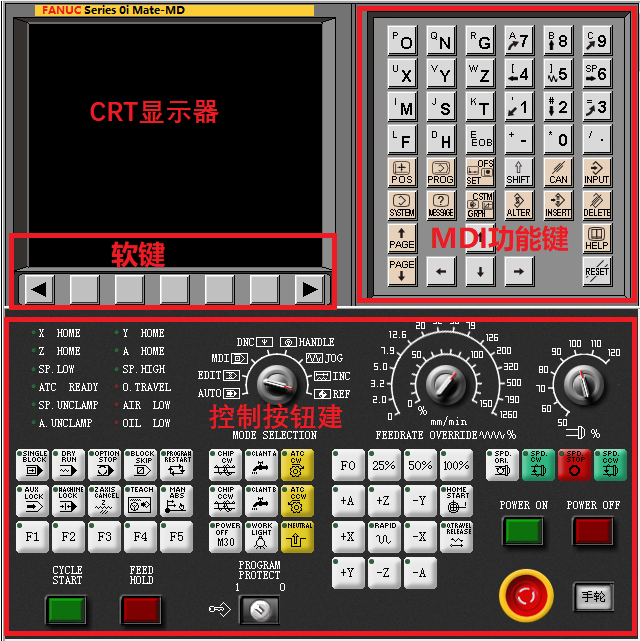
Task: Click the F1 function button
Action: pos(32,537)
